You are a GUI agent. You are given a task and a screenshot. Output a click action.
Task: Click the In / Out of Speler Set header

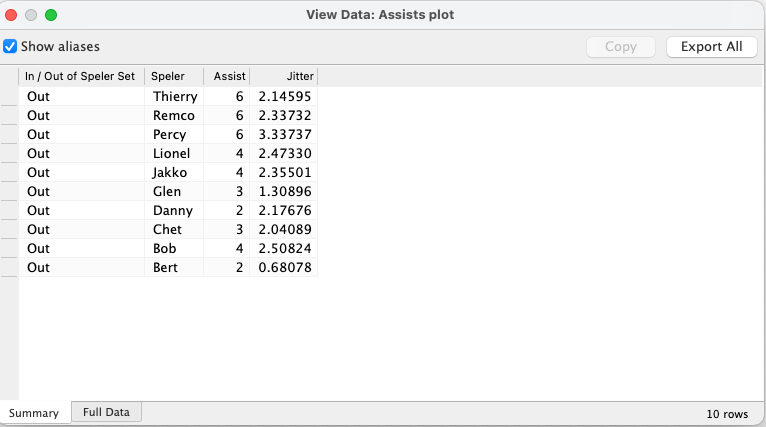pyautogui.click(x=80, y=76)
